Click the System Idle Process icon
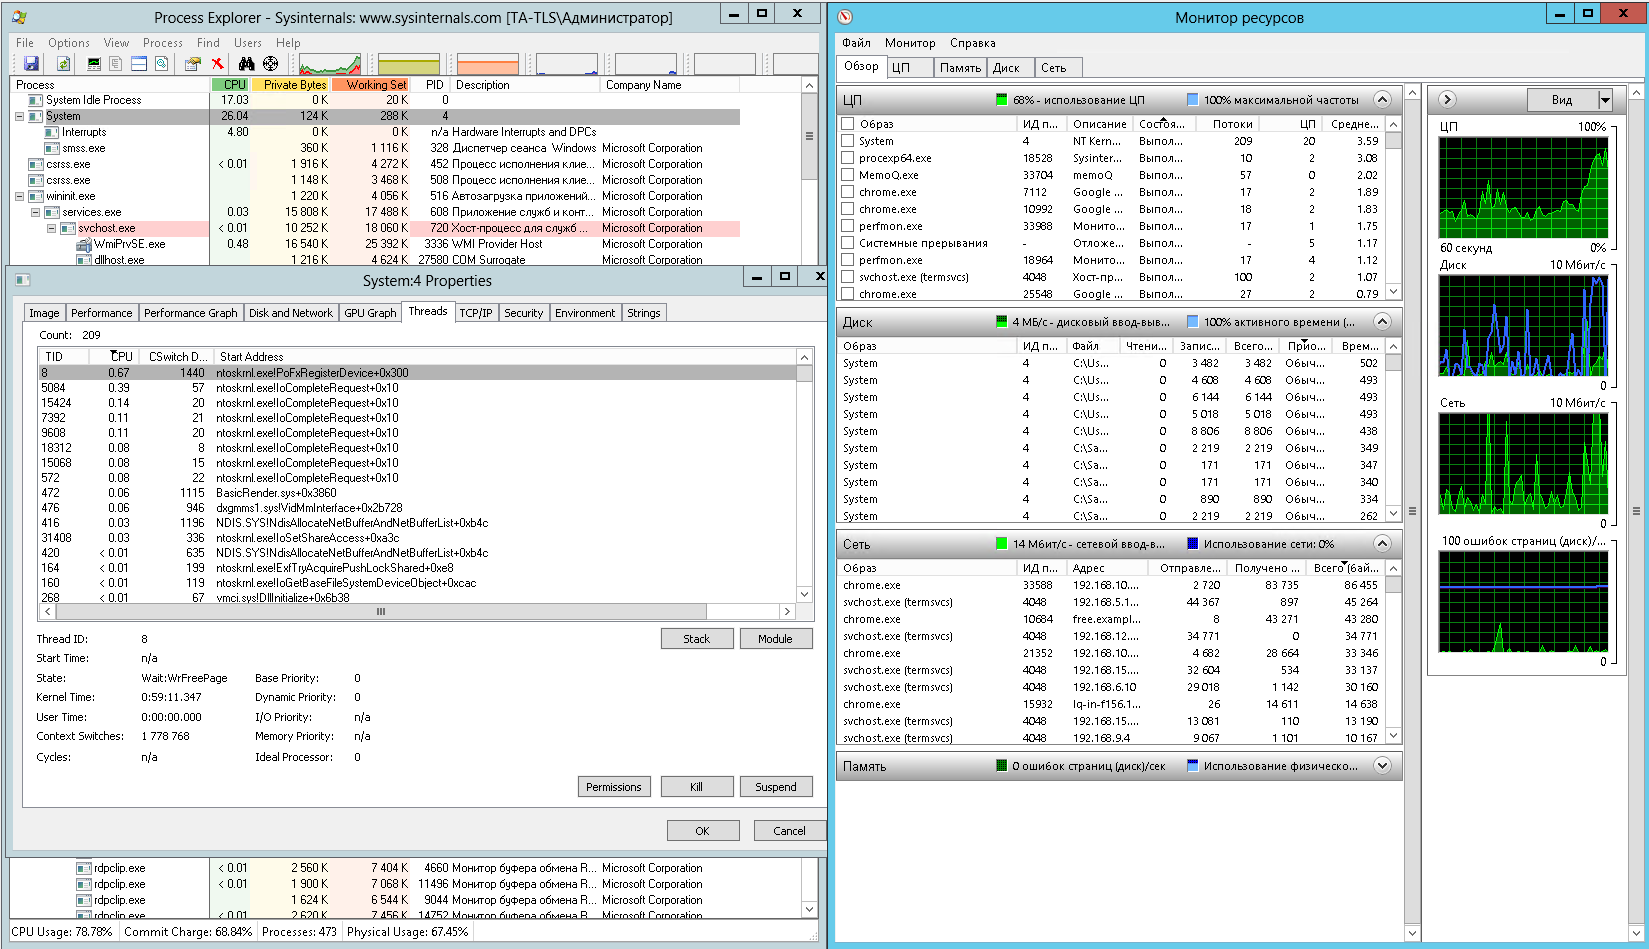 36,100
